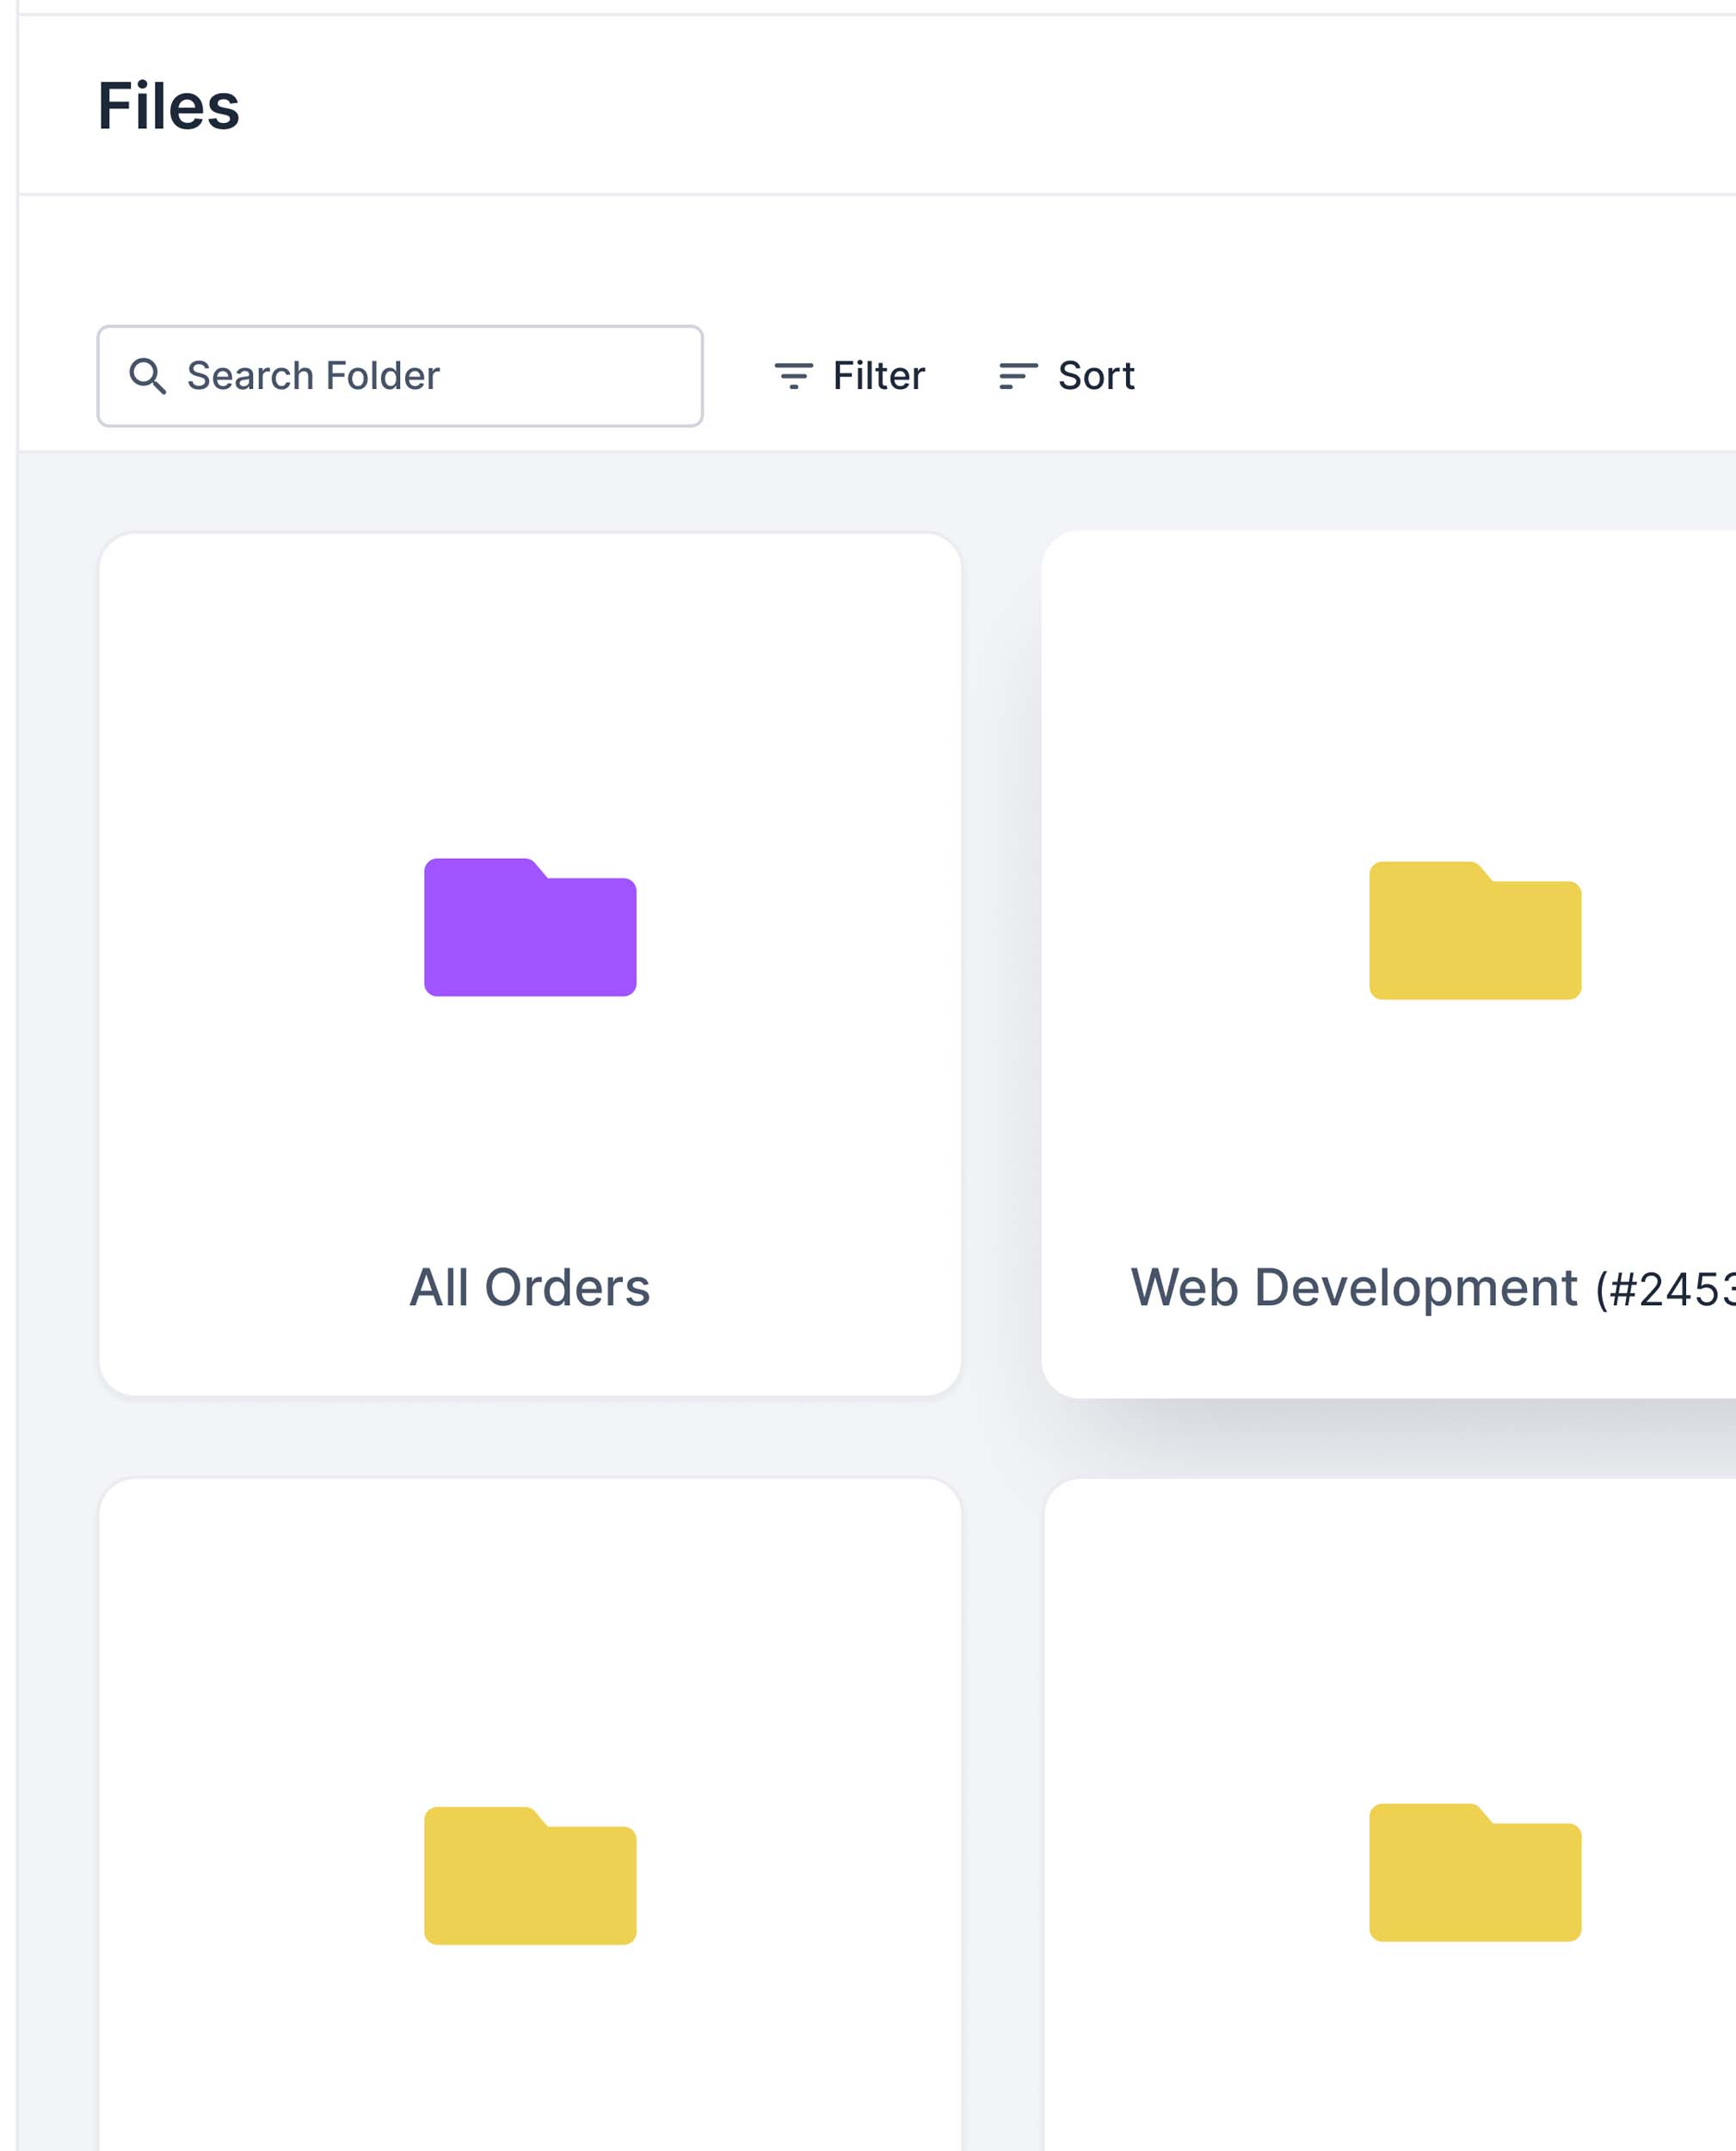Viewport: 1736px width, 2151px height.
Task: Open the purple All Orders folder icon
Action: click(x=530, y=927)
